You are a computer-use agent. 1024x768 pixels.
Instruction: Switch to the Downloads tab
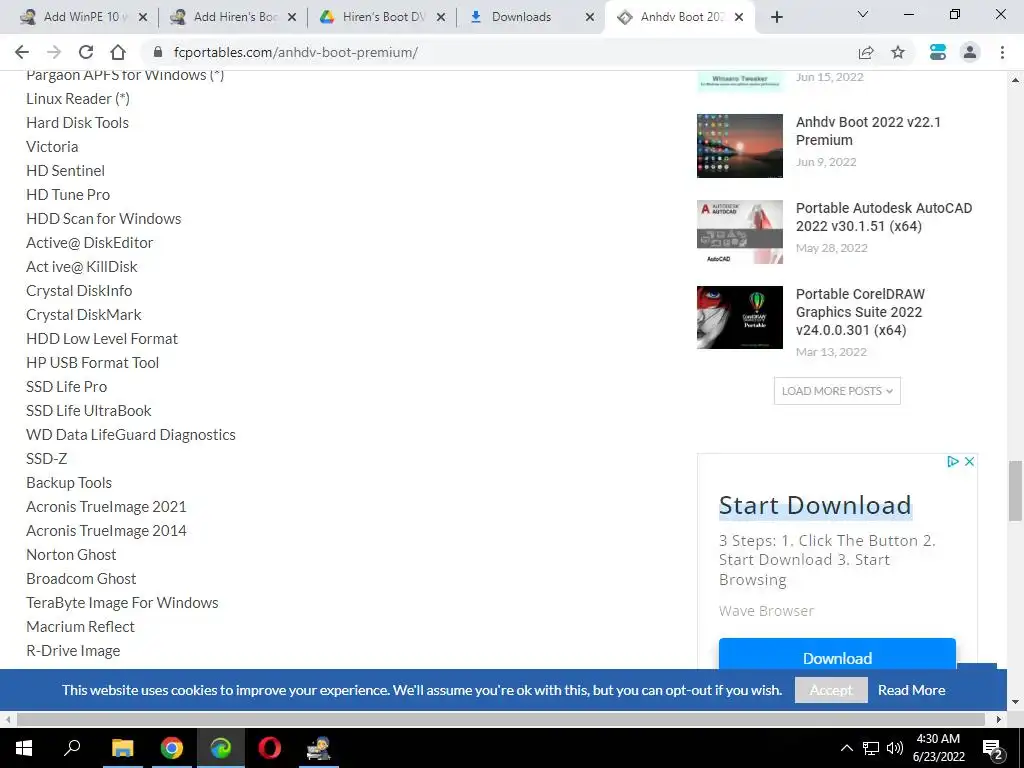[x=531, y=17]
